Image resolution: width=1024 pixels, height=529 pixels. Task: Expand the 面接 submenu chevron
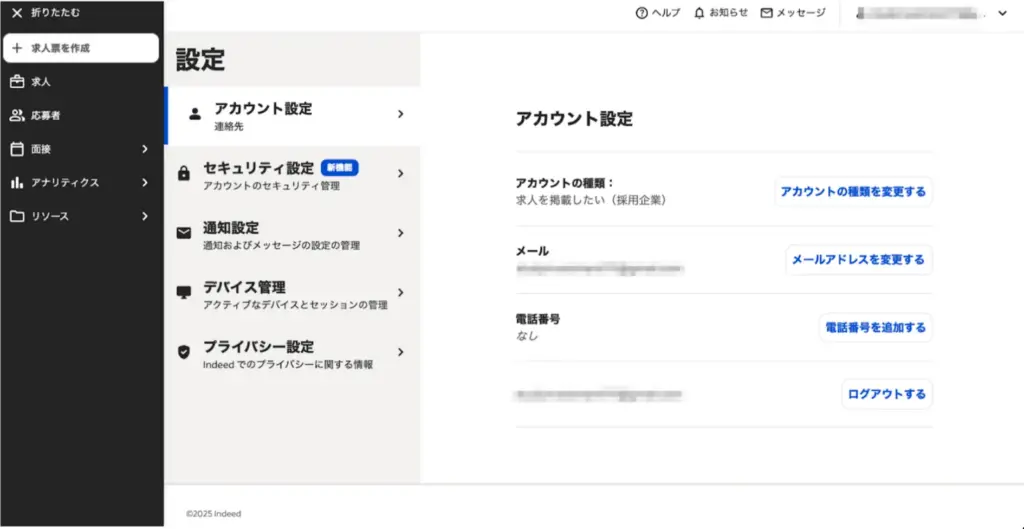click(x=145, y=149)
